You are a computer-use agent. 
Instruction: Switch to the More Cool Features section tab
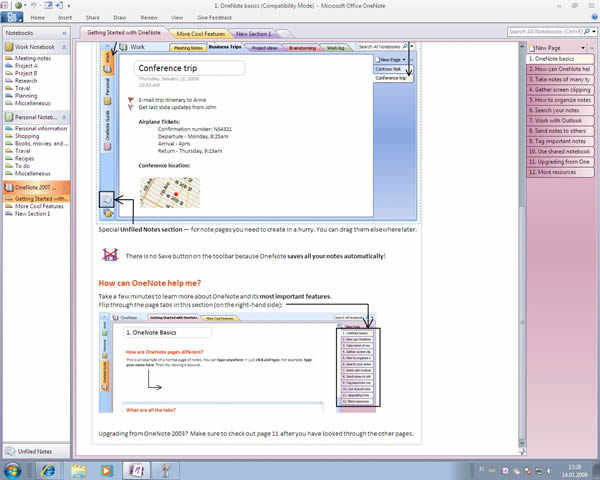(201, 34)
